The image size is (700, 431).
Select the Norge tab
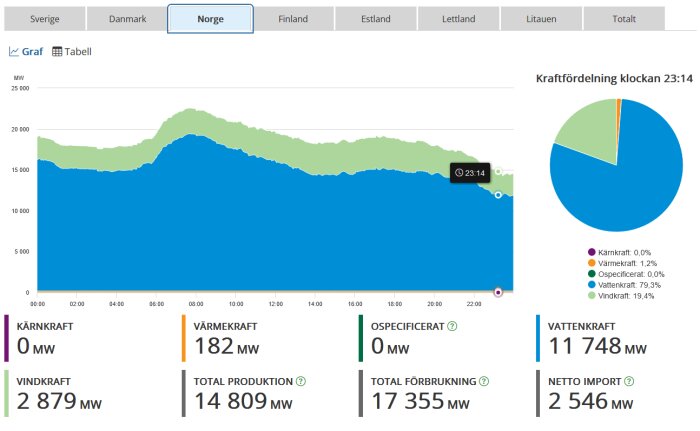click(210, 19)
